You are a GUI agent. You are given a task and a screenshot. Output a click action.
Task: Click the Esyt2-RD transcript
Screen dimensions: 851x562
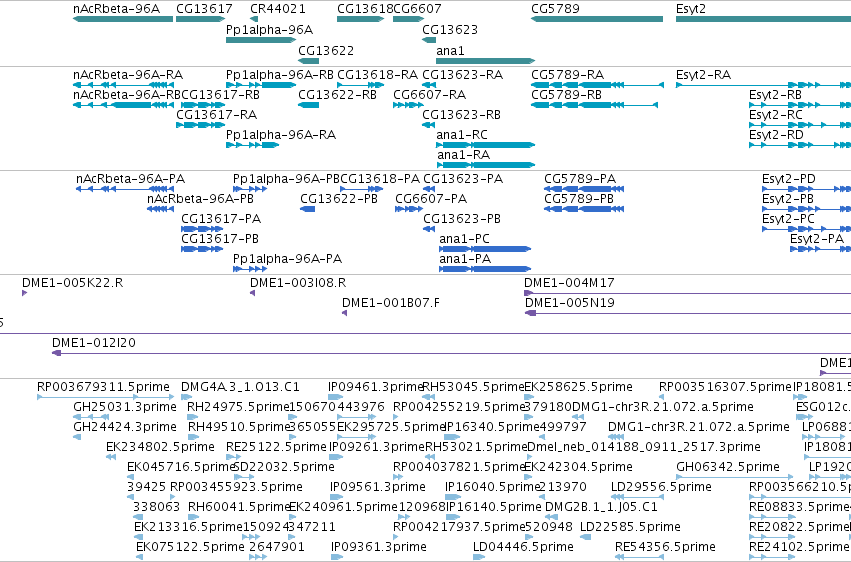click(x=800, y=145)
